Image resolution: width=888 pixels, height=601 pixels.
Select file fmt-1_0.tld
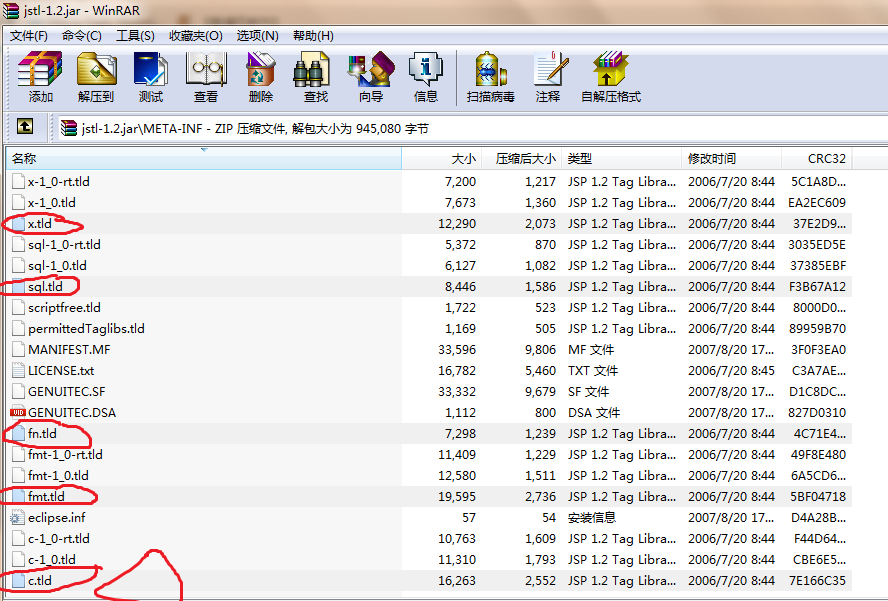pyautogui.click(x=58, y=475)
